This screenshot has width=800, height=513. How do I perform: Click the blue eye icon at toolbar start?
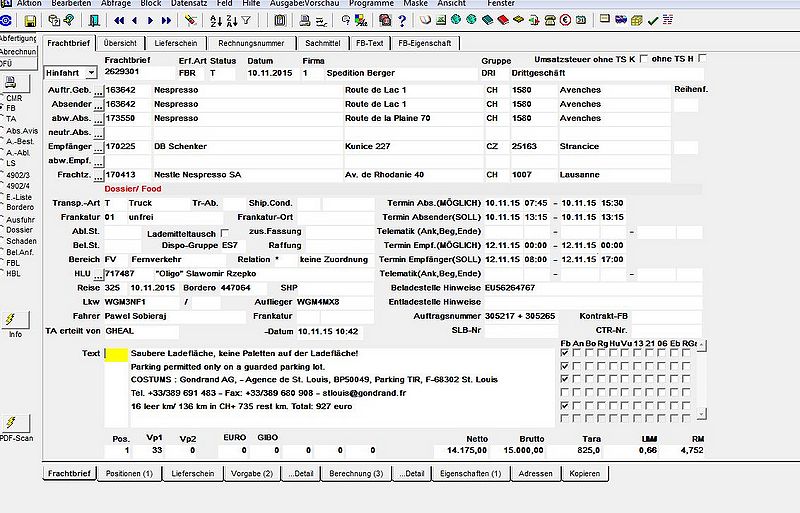6,21
